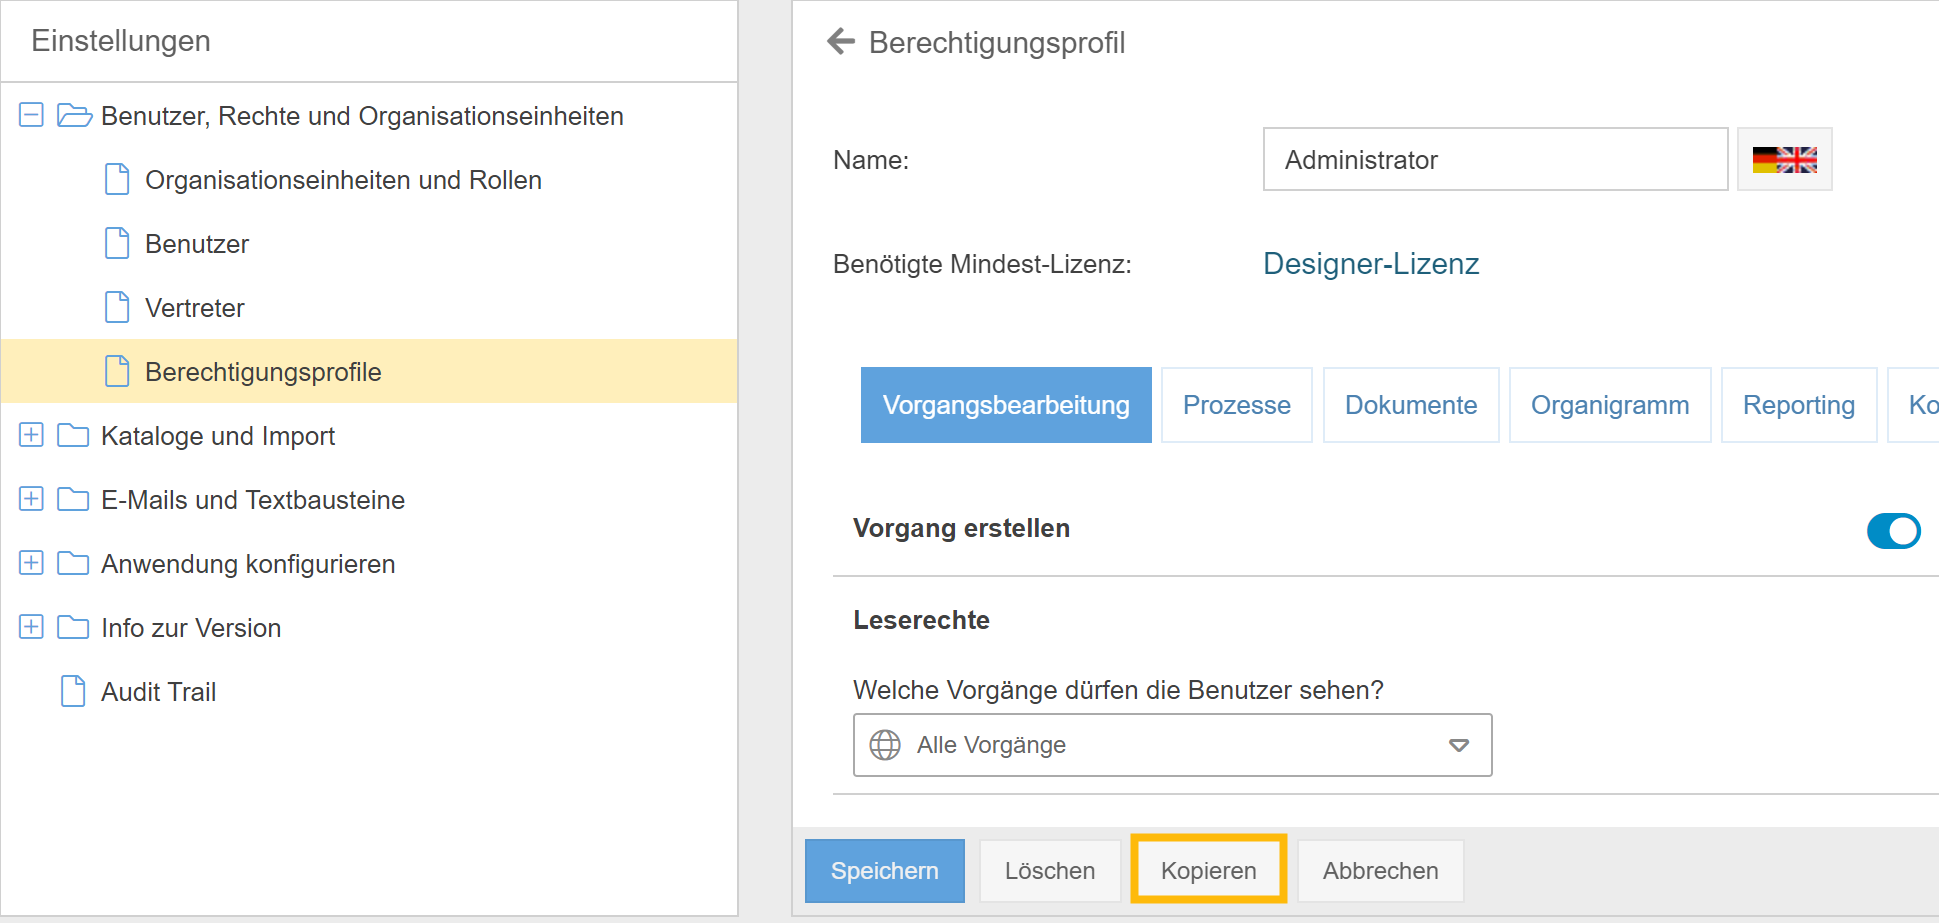The image size is (1939, 923).
Task: Expand the Anwendung konfigurieren folder
Action: pyautogui.click(x=31, y=563)
